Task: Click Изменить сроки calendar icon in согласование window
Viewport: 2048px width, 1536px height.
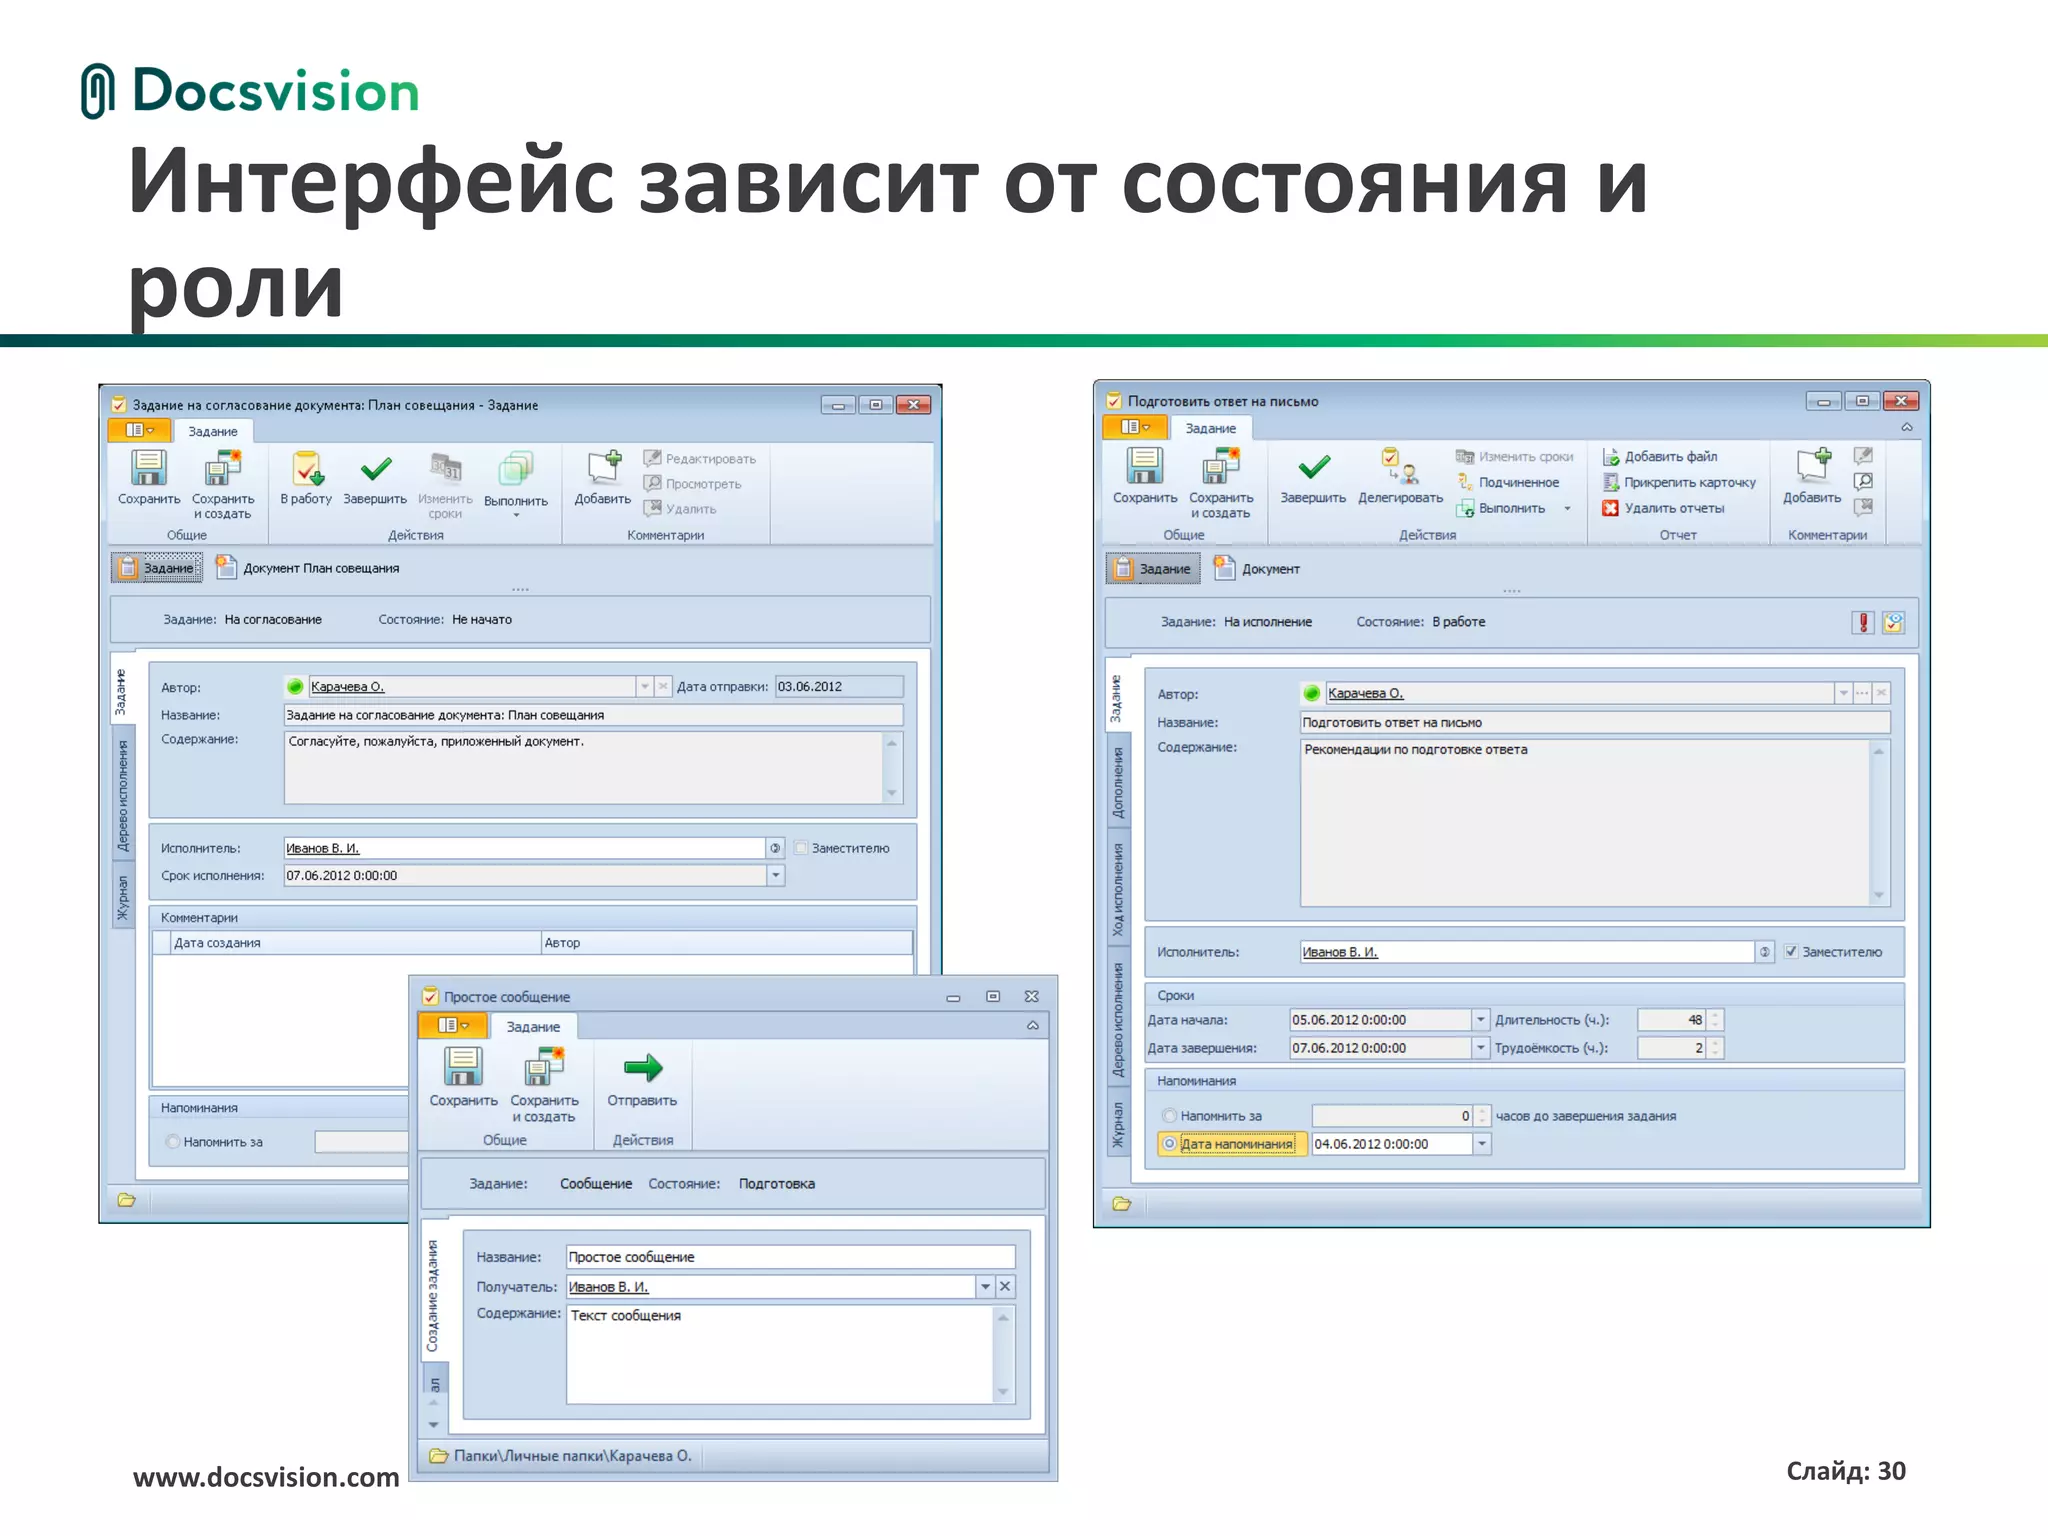Action: (446, 466)
